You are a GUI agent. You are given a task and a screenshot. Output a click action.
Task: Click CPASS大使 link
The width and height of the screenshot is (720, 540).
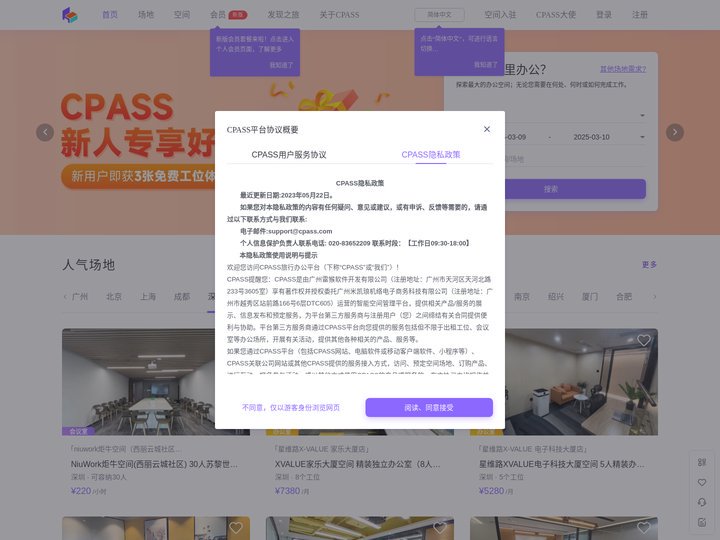(556, 15)
